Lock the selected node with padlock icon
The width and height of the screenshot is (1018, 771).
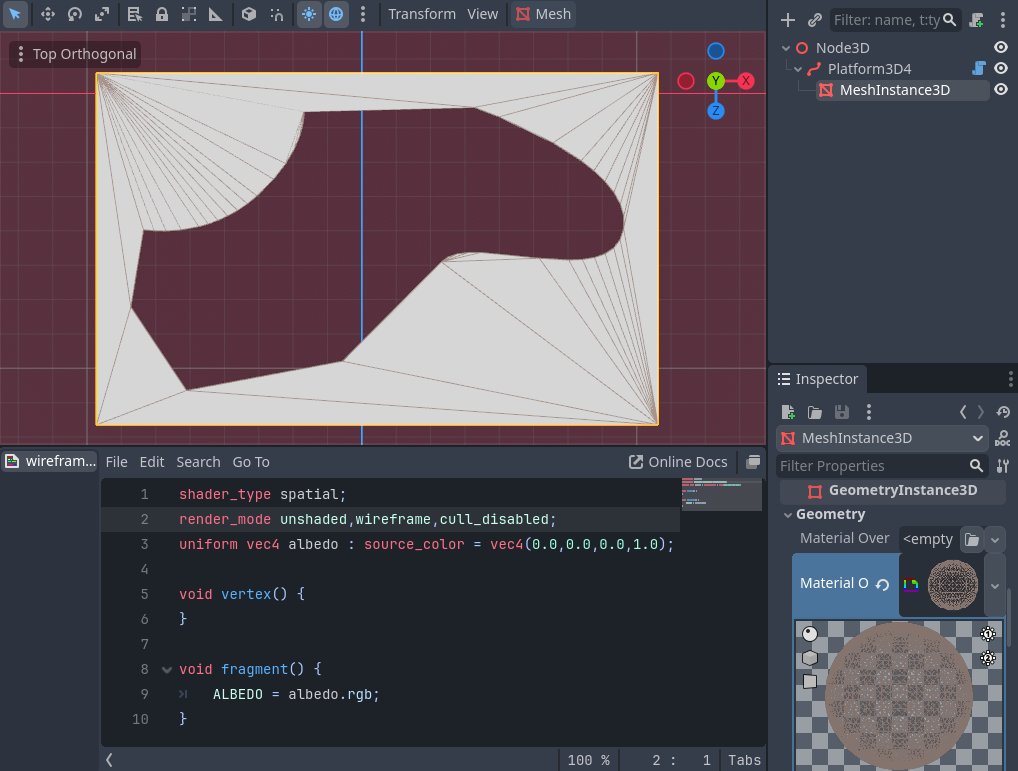(162, 14)
